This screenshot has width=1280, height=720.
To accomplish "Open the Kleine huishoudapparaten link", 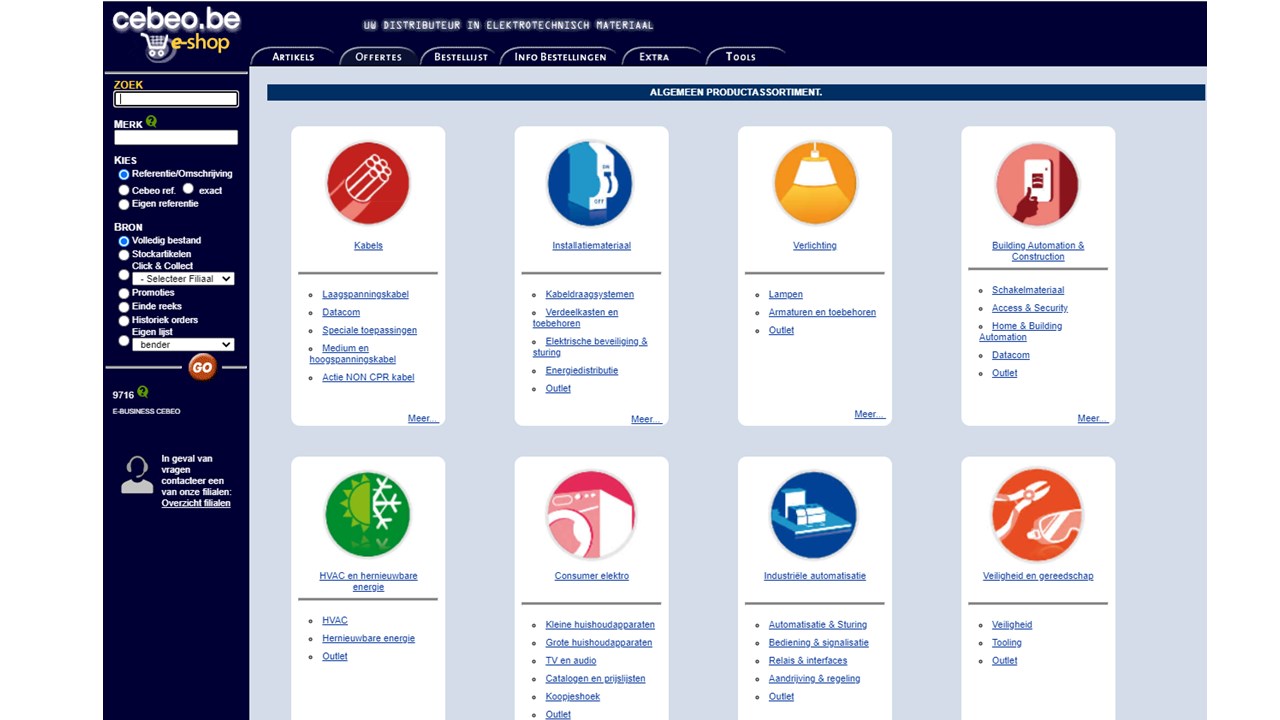I will (600, 624).
